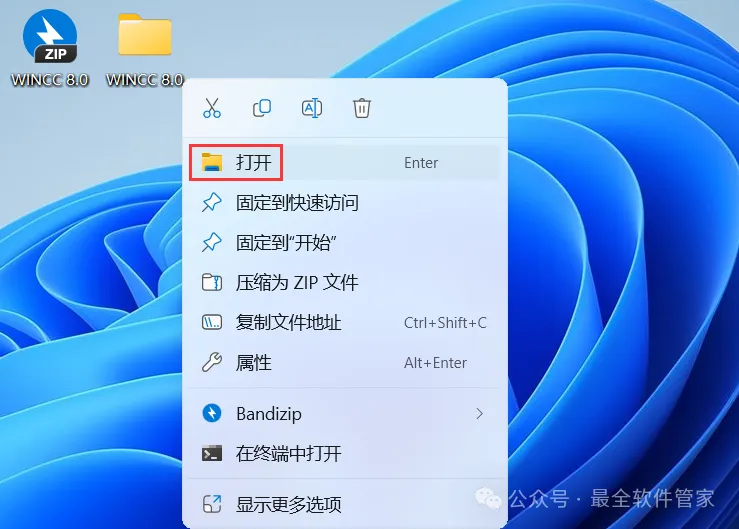Click the pin icon next to 固定到快速访问
739x529 pixels.
212,203
